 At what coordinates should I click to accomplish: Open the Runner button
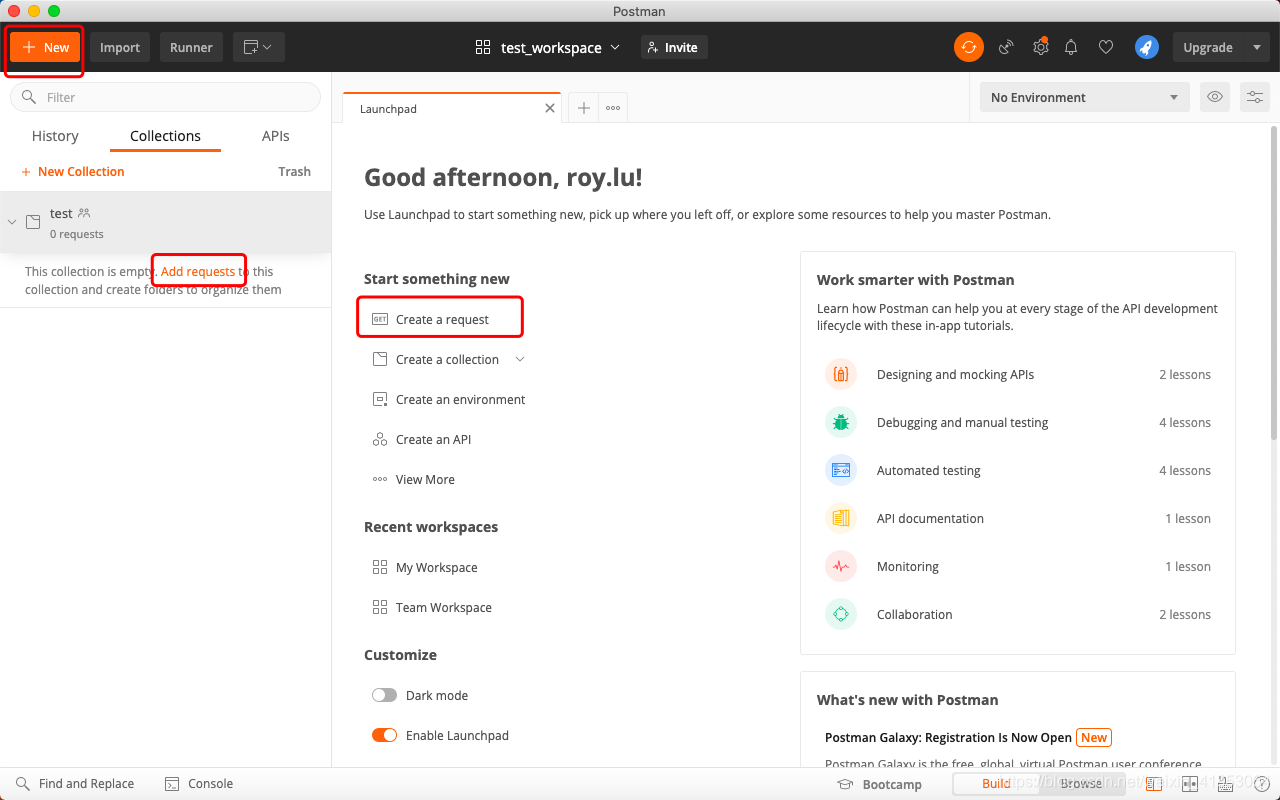pyautogui.click(x=191, y=47)
